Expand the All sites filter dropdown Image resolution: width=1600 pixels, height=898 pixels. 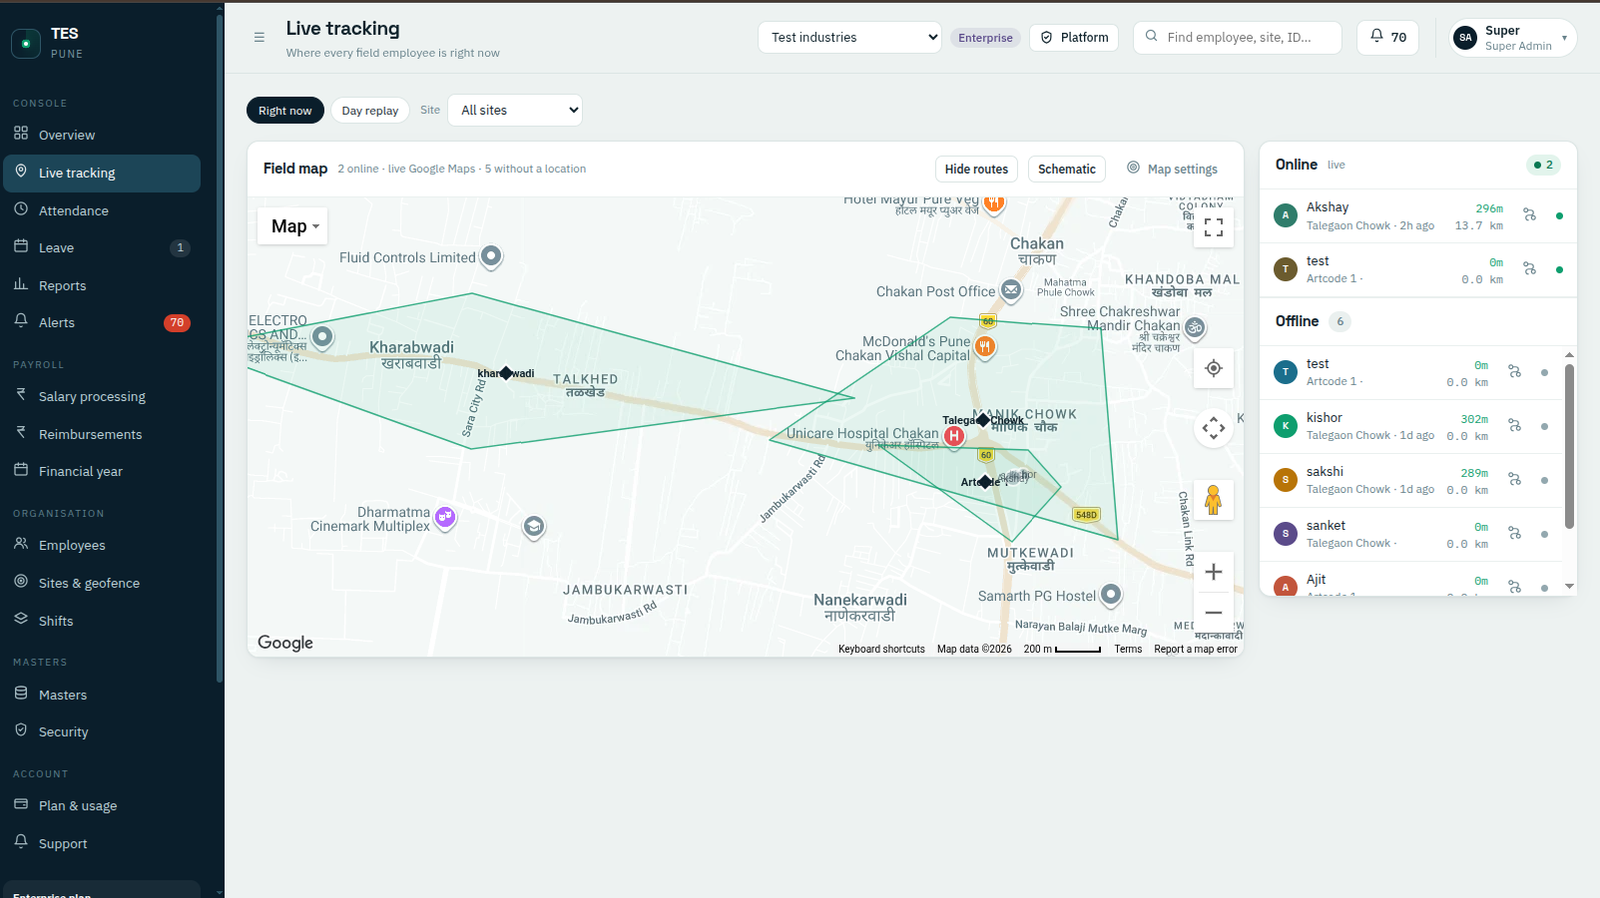[x=515, y=110]
